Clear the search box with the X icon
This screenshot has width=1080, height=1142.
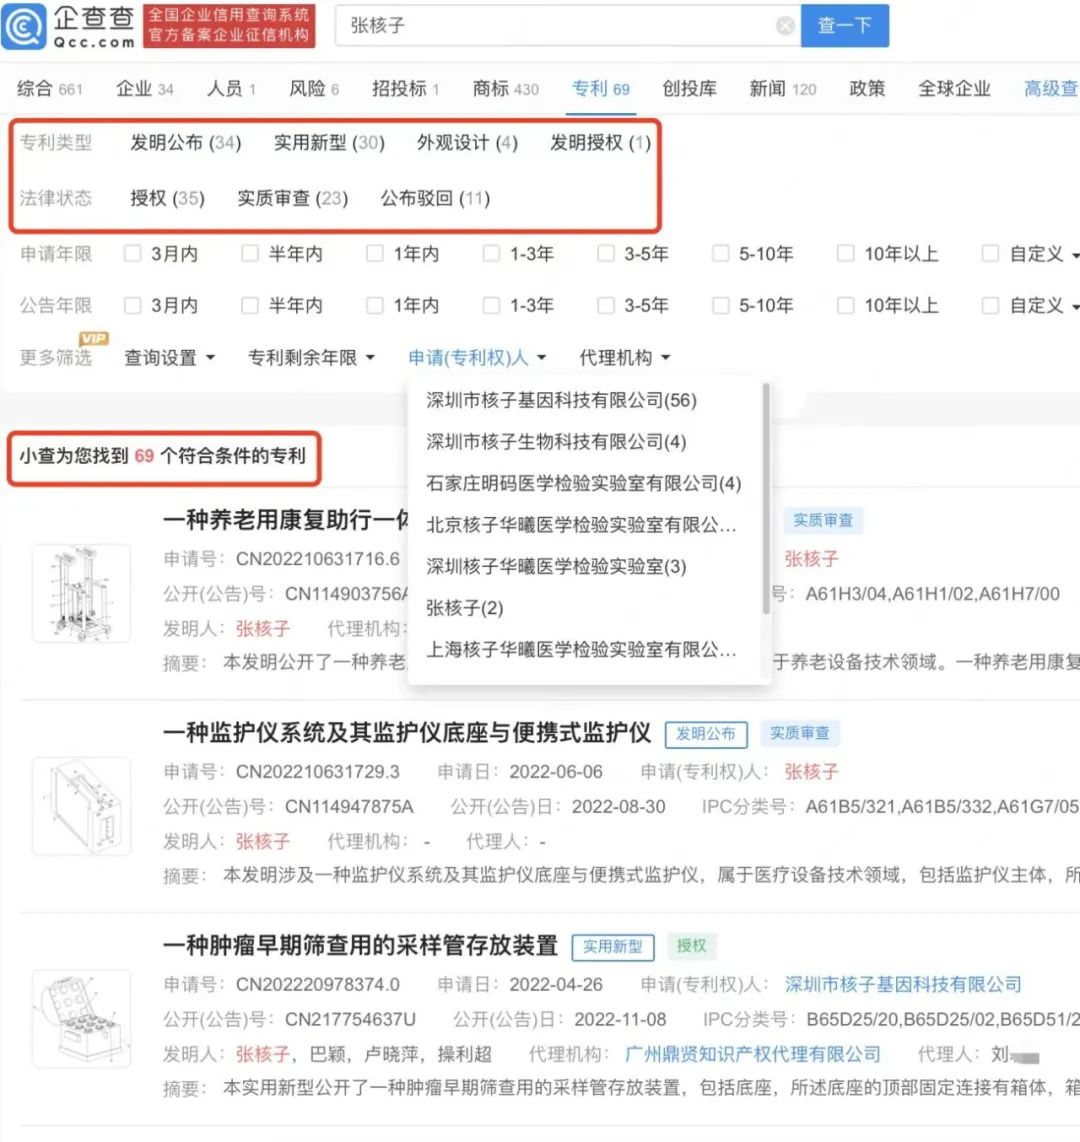[x=785, y=26]
